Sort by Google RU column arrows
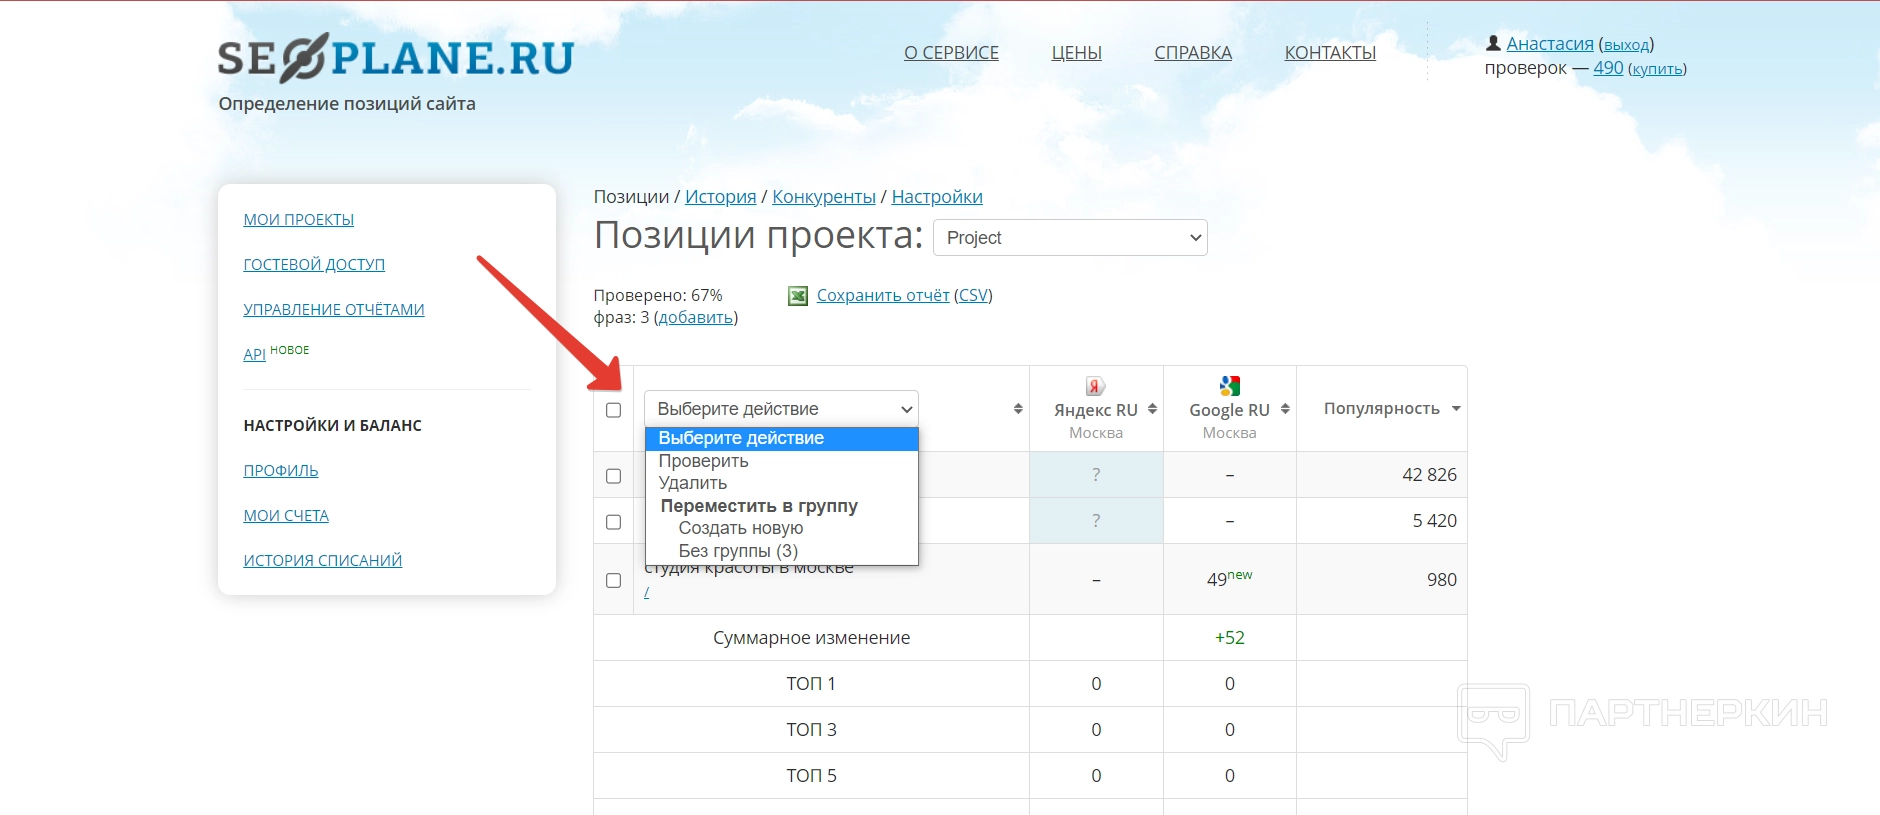 pos(1285,409)
